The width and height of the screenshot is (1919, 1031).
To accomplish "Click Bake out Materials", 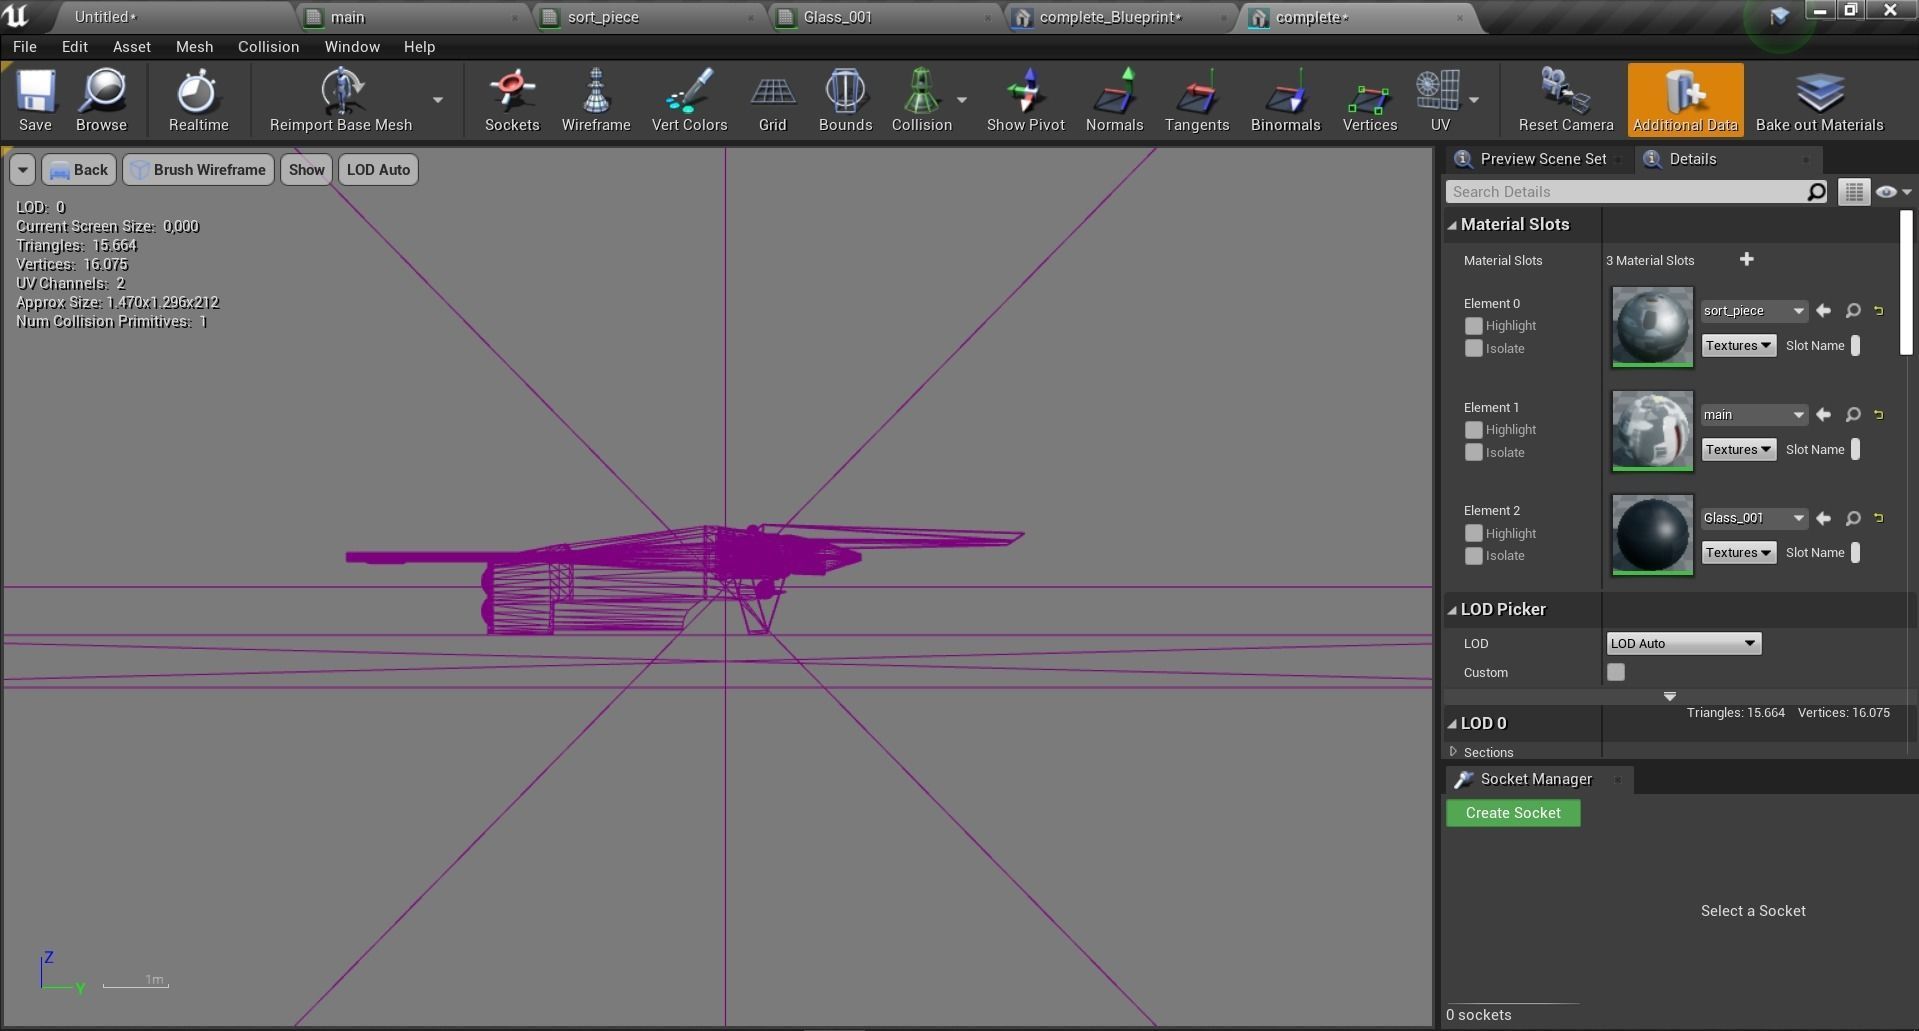I will pos(1819,100).
